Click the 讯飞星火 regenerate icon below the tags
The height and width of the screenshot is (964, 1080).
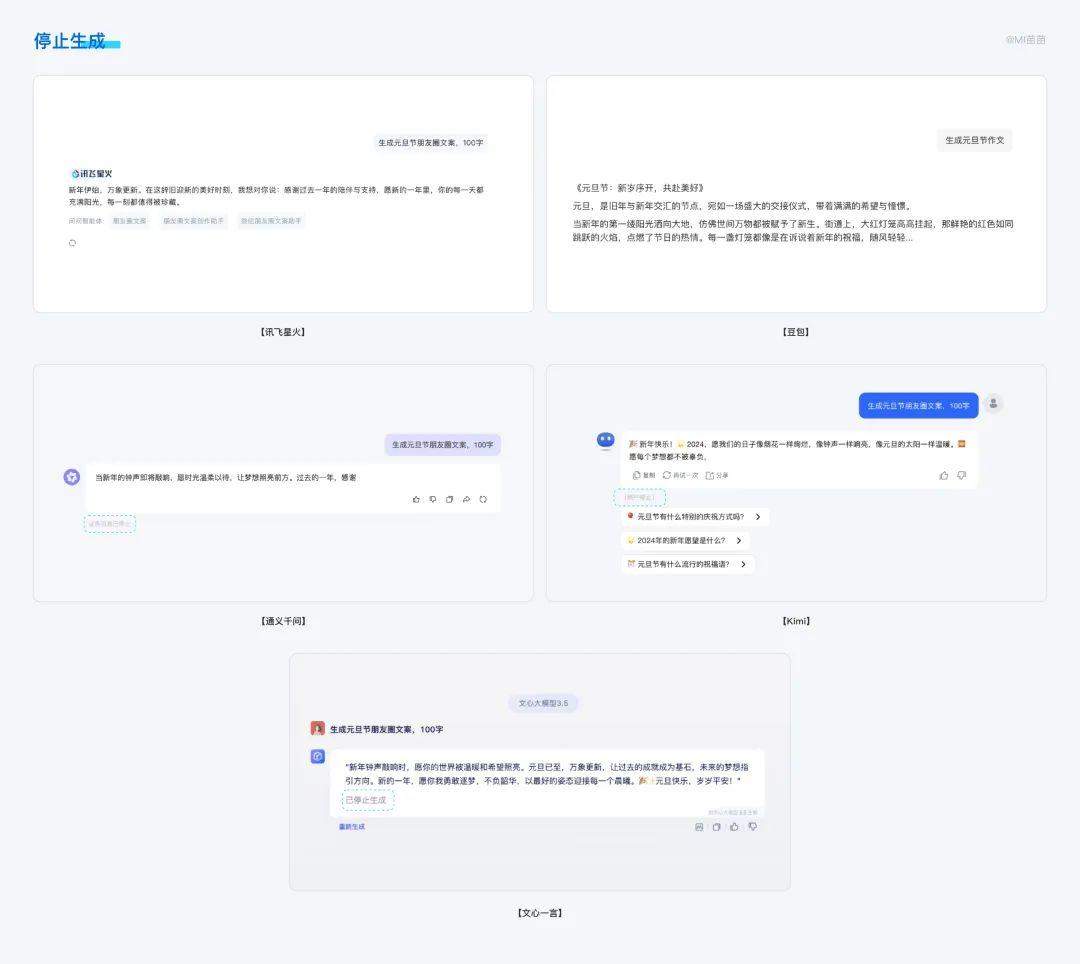click(x=72, y=243)
